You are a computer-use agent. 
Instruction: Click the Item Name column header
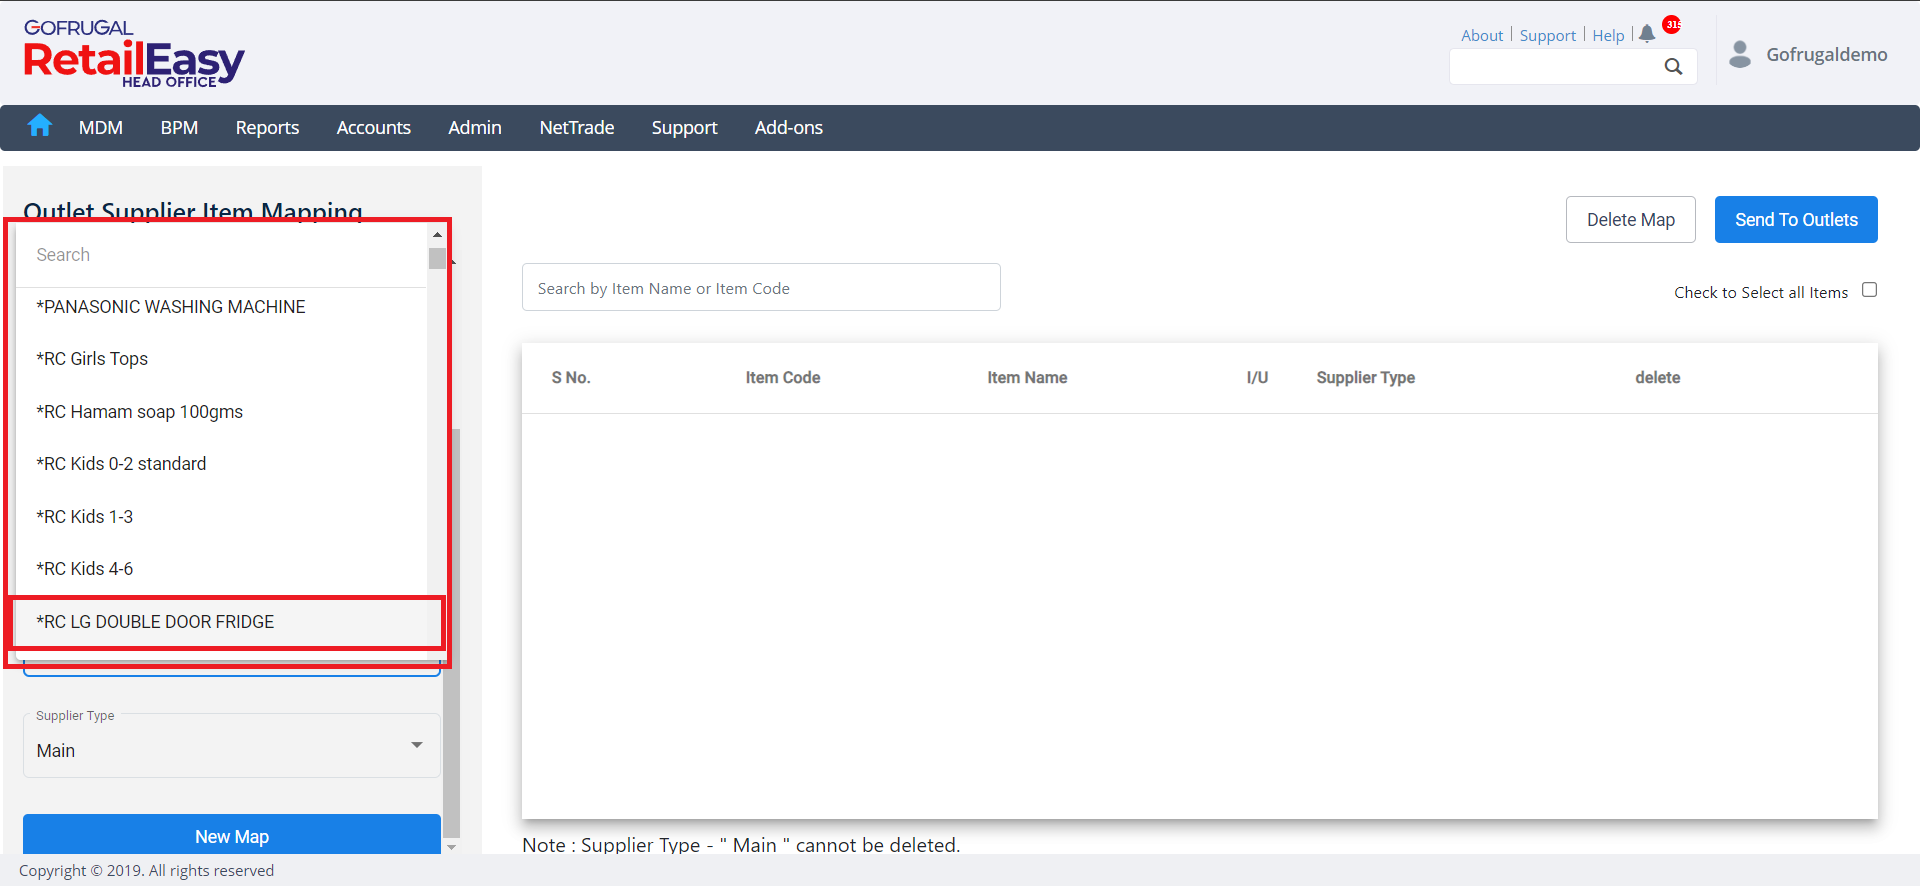click(1027, 378)
